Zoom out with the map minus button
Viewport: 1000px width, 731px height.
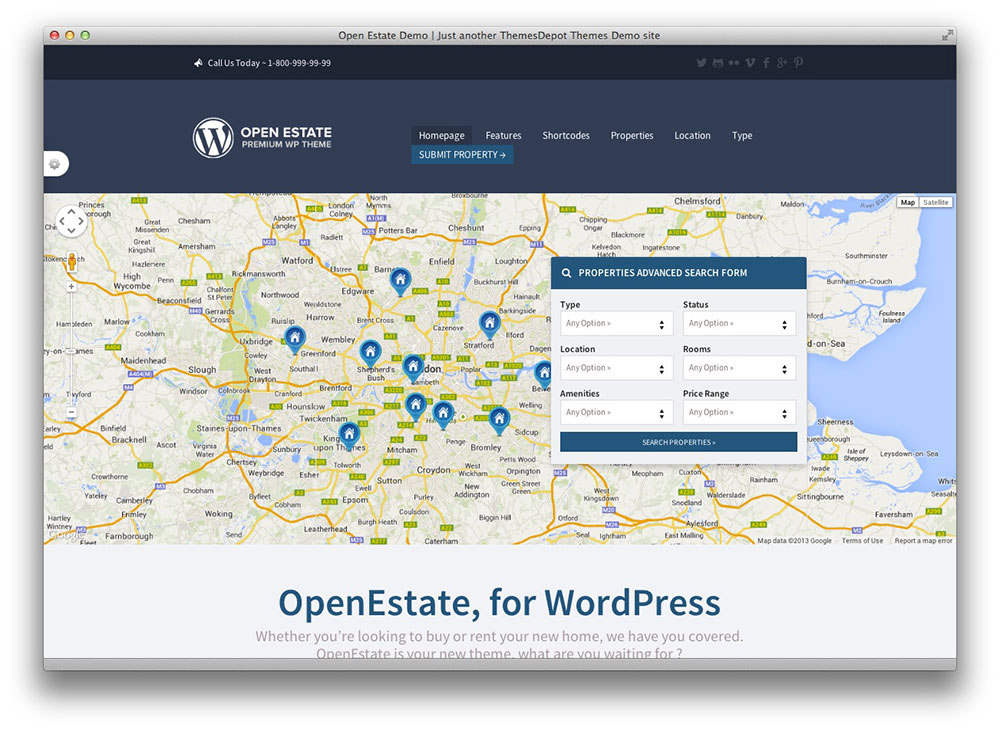(71, 413)
